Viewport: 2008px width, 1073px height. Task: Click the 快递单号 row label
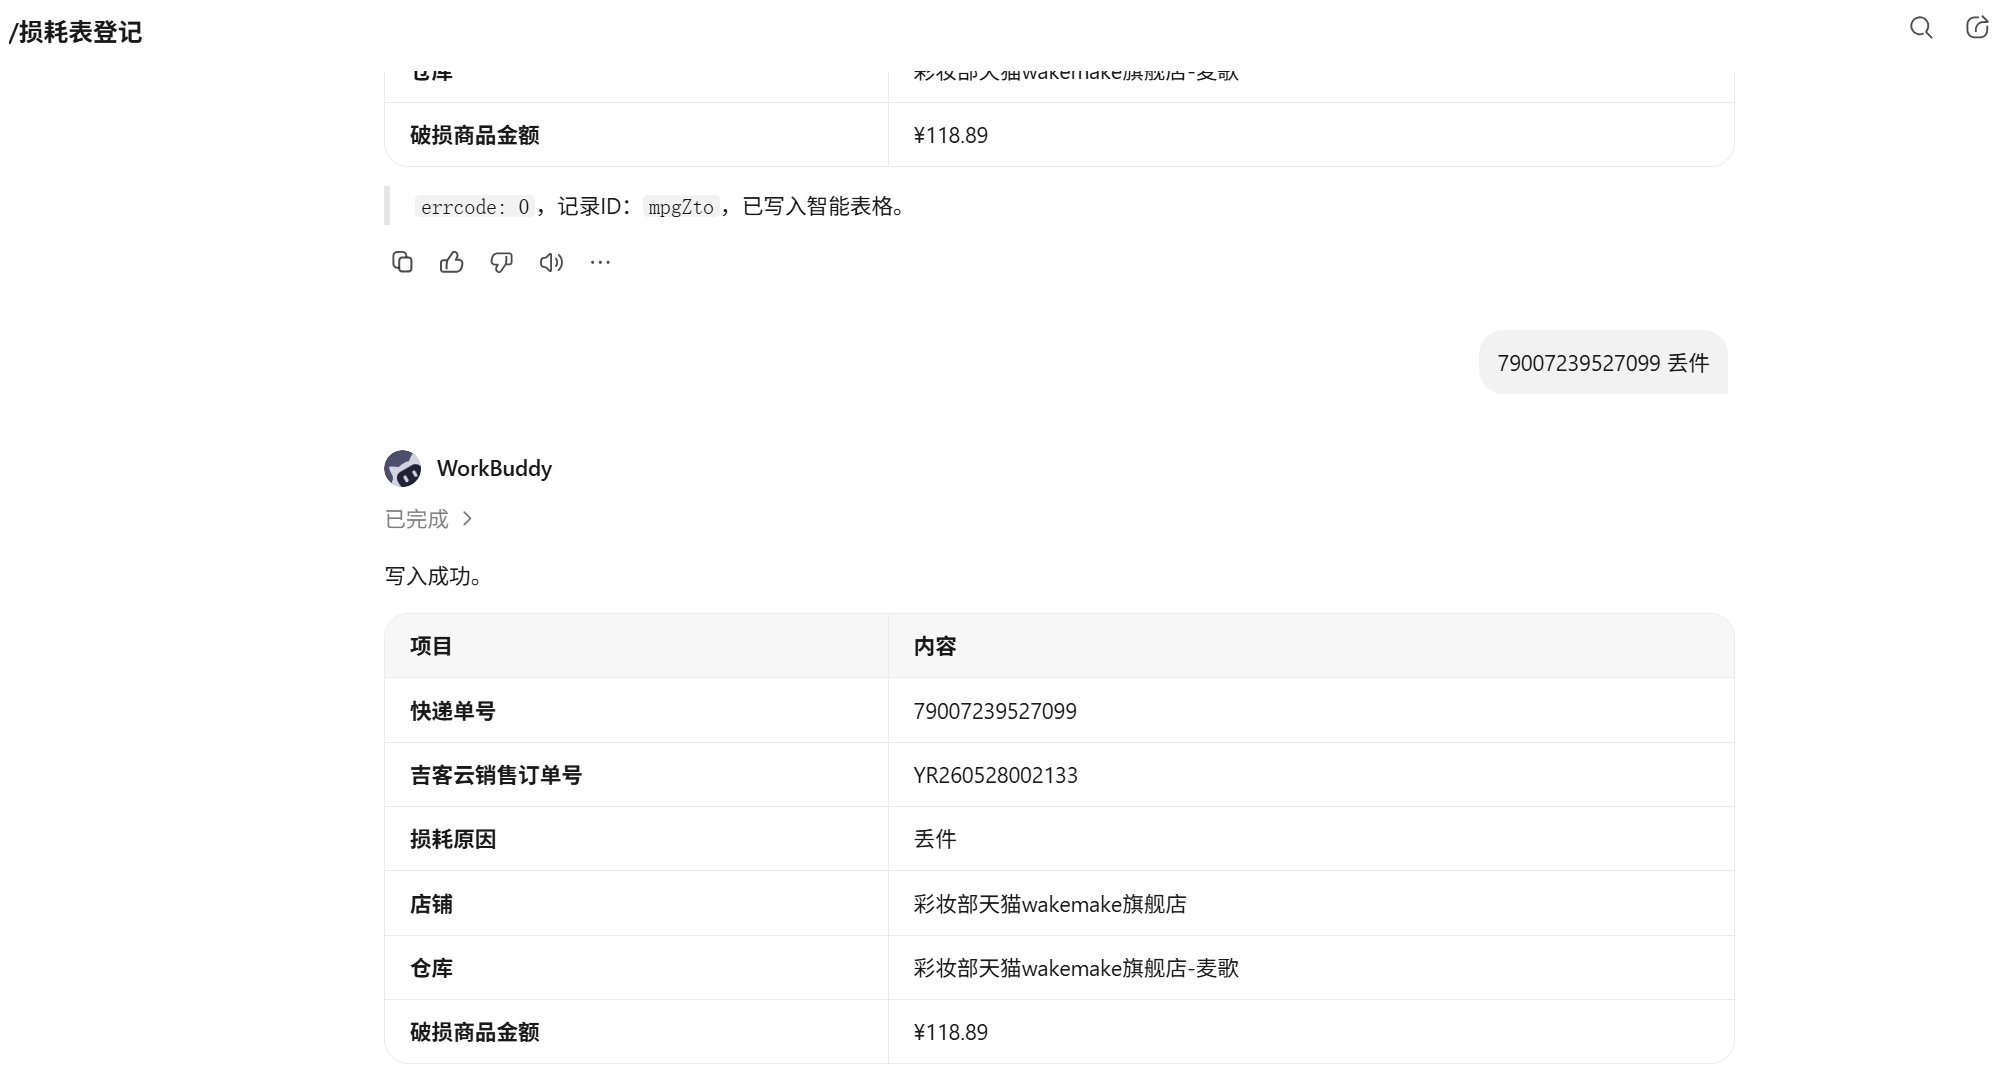[453, 711]
